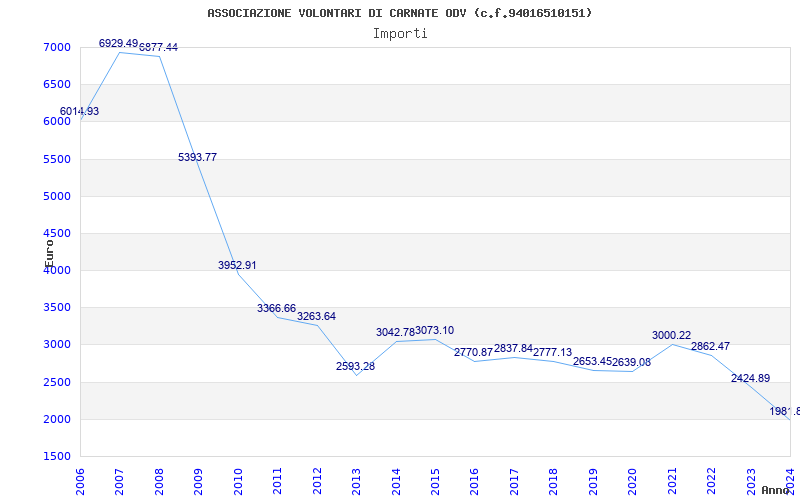Click the 2014 year label
The image size is (800, 500).
(396, 481)
